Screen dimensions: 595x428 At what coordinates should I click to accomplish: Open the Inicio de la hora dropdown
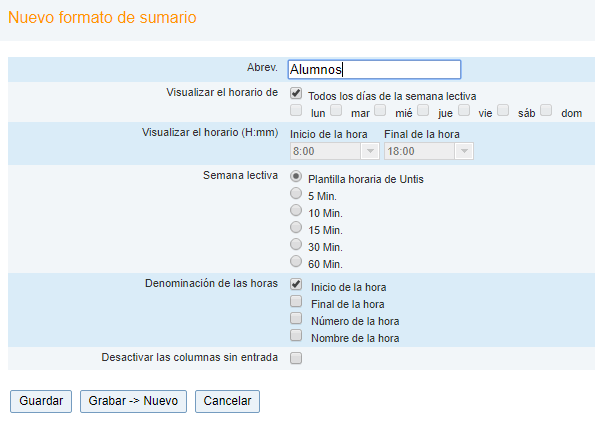pos(335,151)
